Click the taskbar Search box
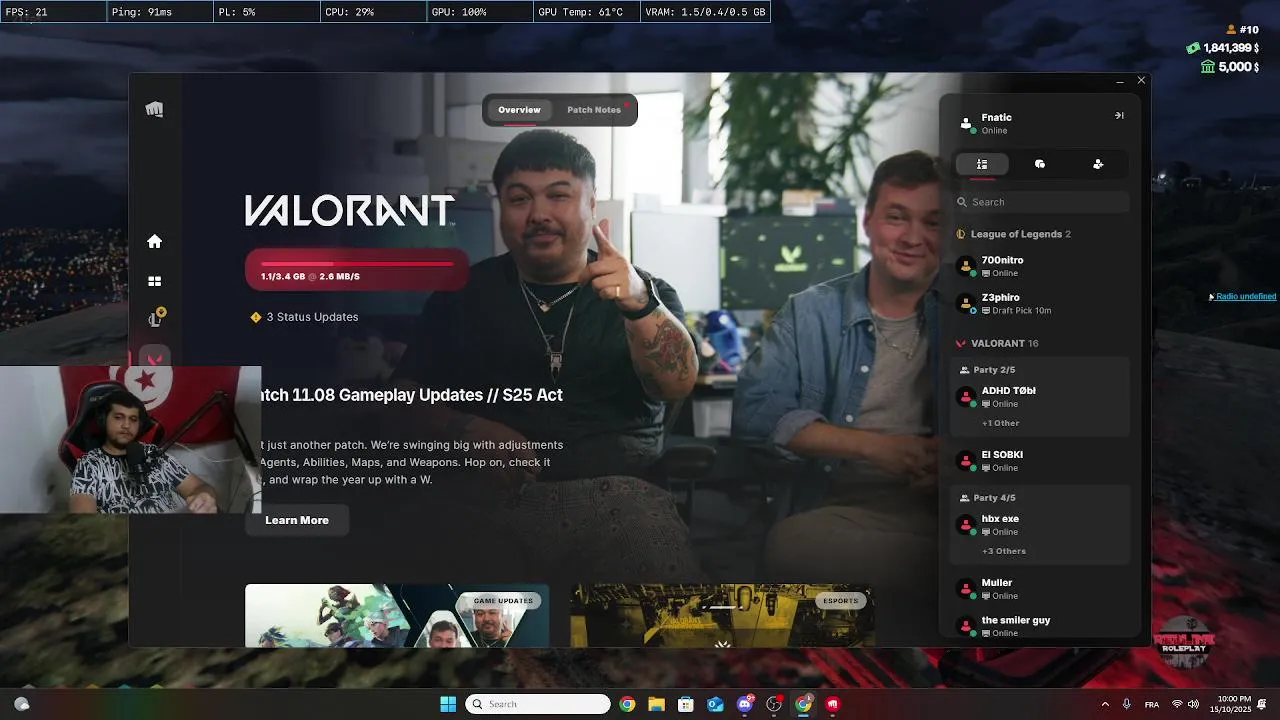1280x720 pixels. coord(538,704)
